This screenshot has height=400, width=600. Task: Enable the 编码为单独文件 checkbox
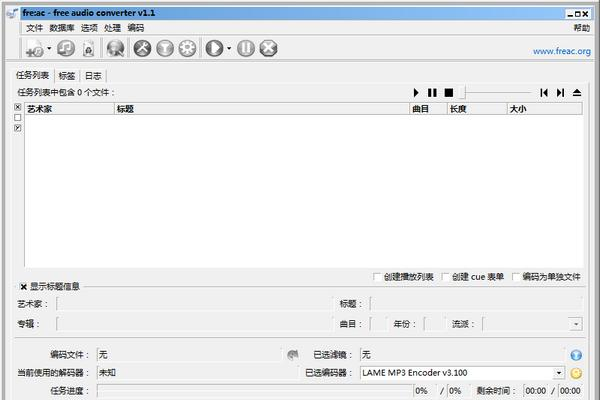pos(516,277)
